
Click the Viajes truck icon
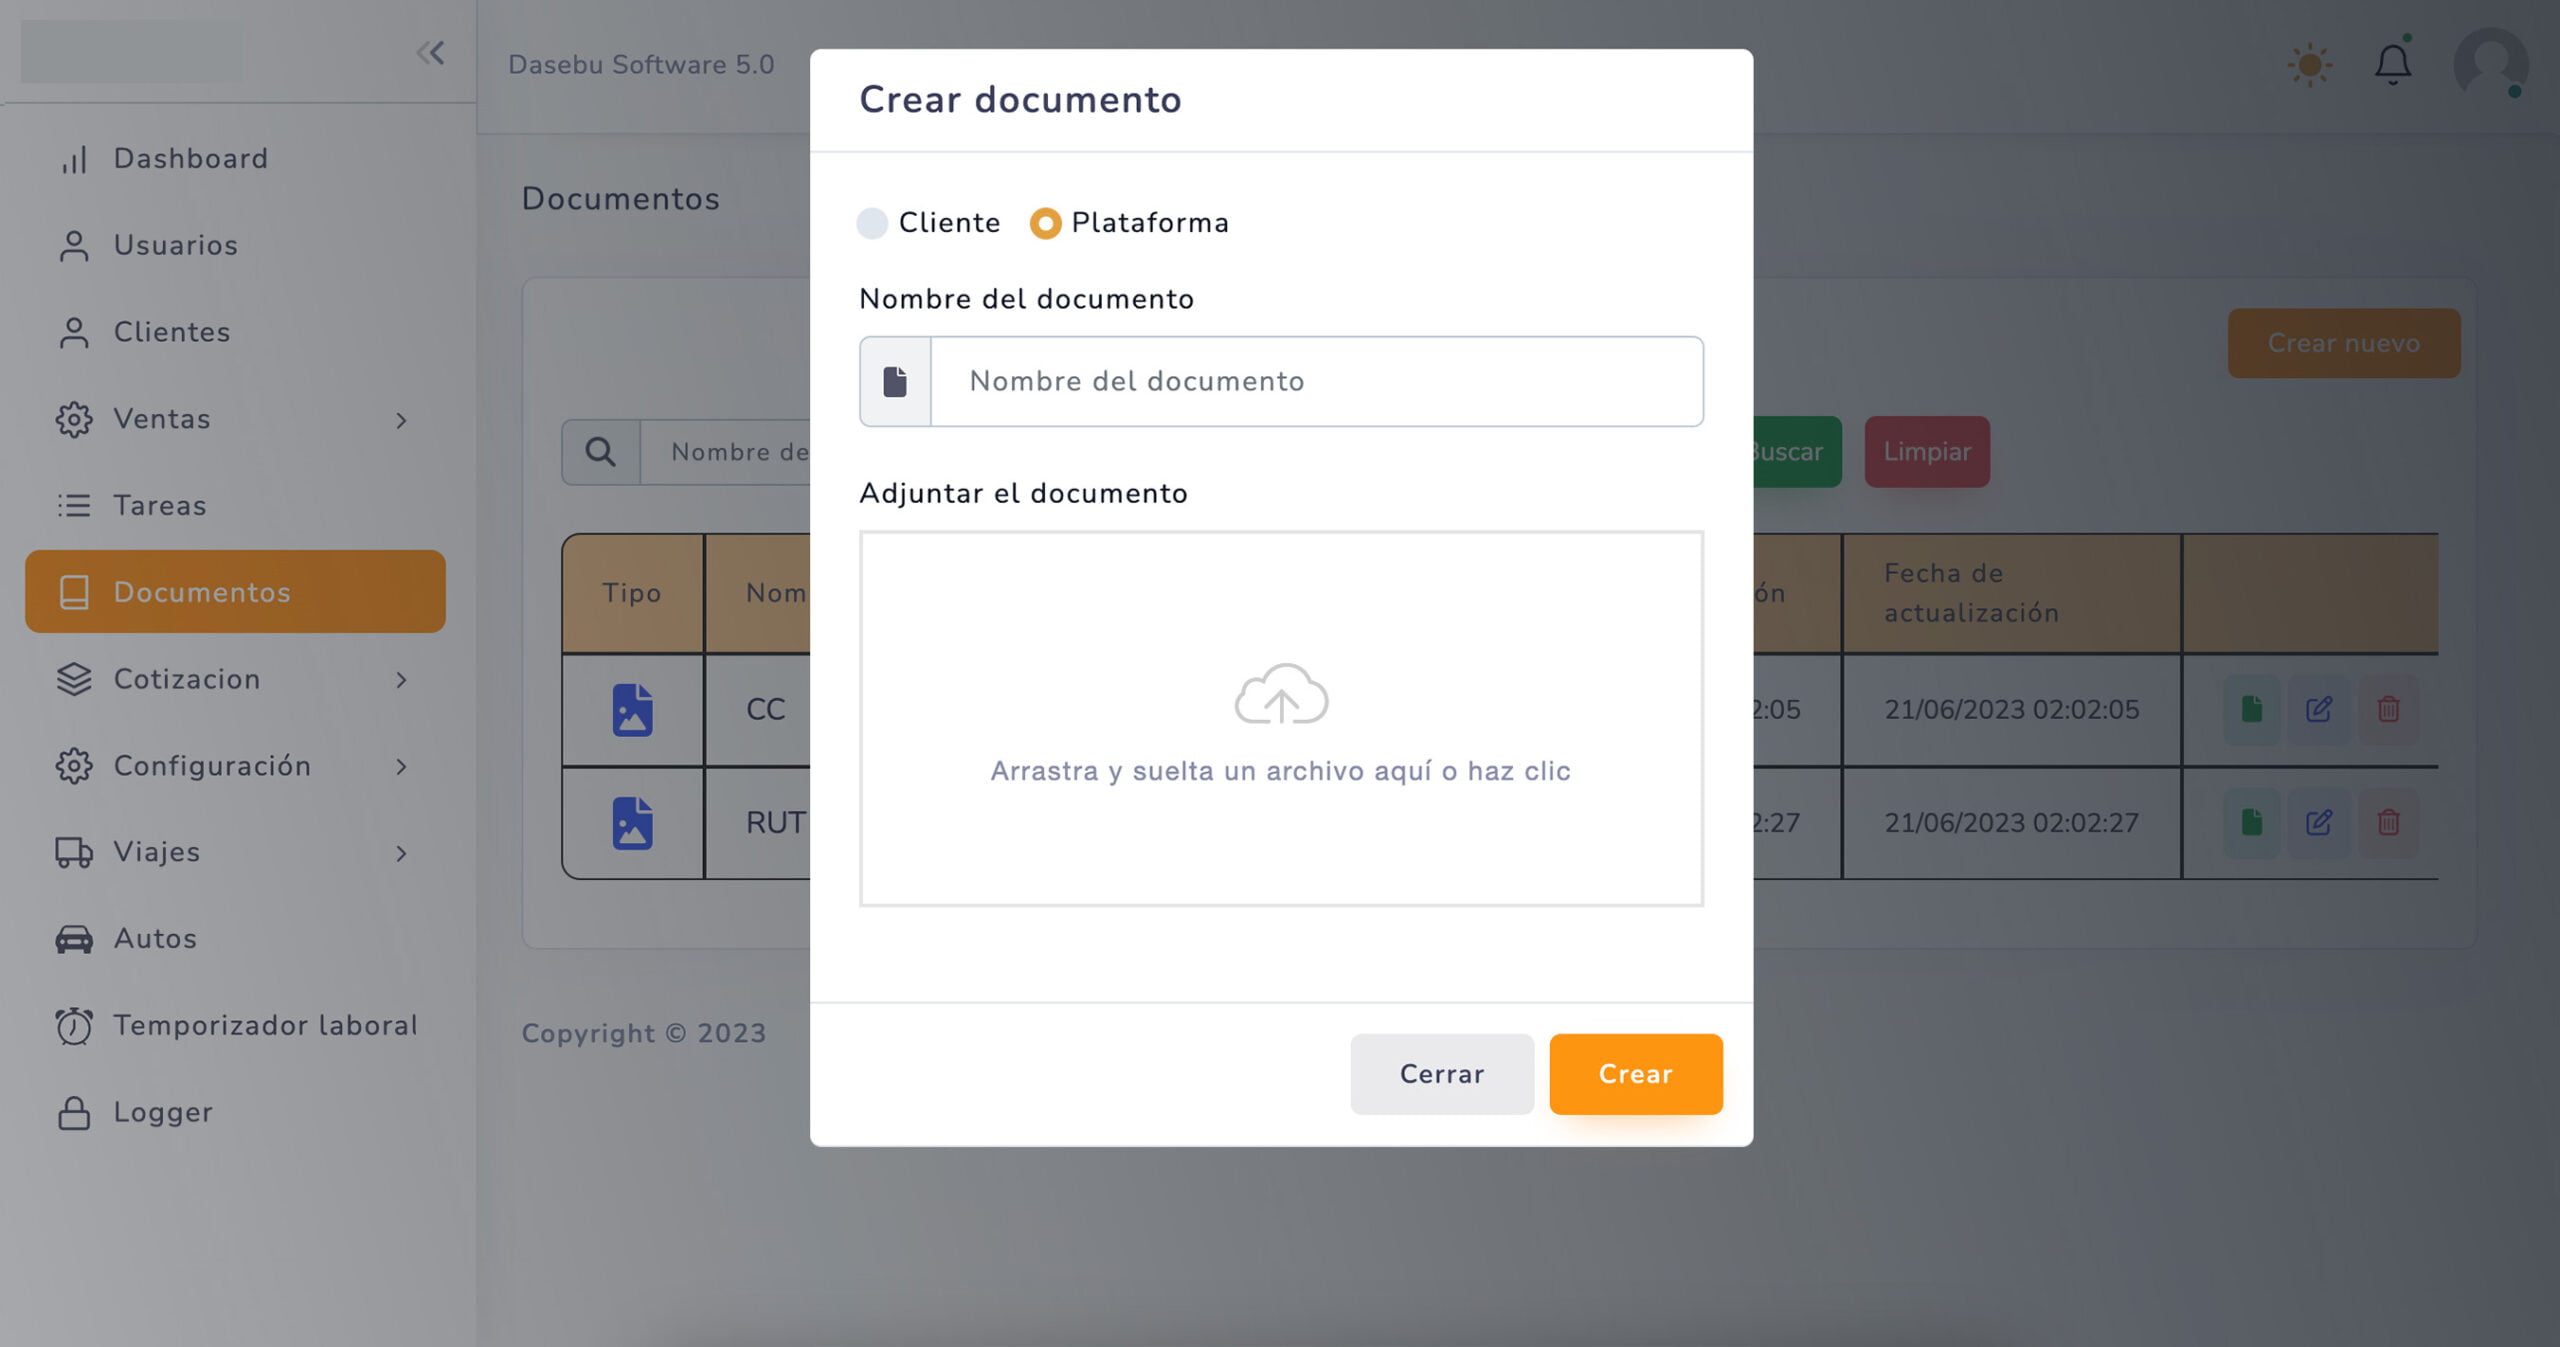74,852
